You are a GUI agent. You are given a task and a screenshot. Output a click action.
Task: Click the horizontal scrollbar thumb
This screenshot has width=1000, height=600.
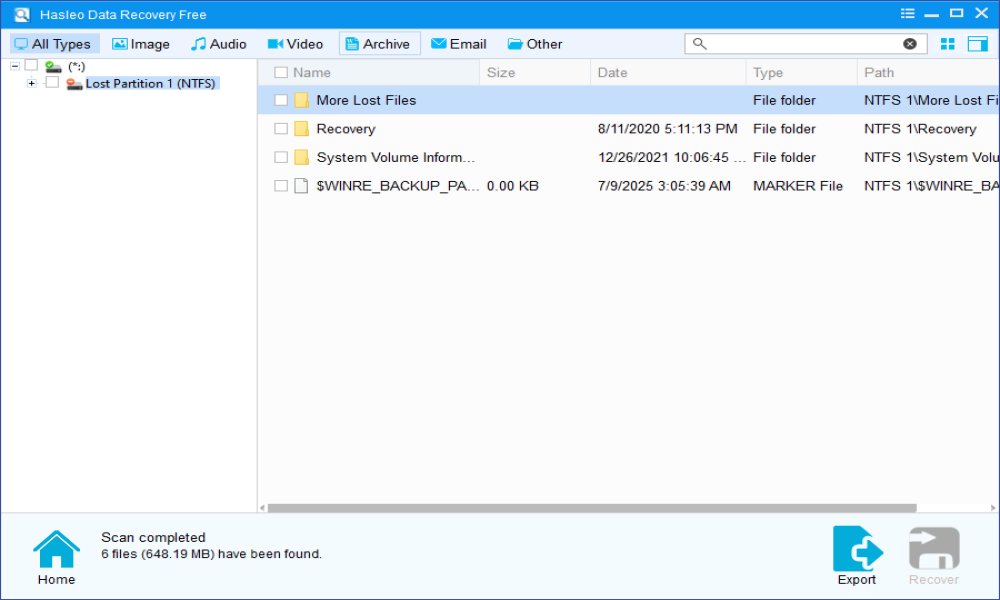click(x=592, y=508)
